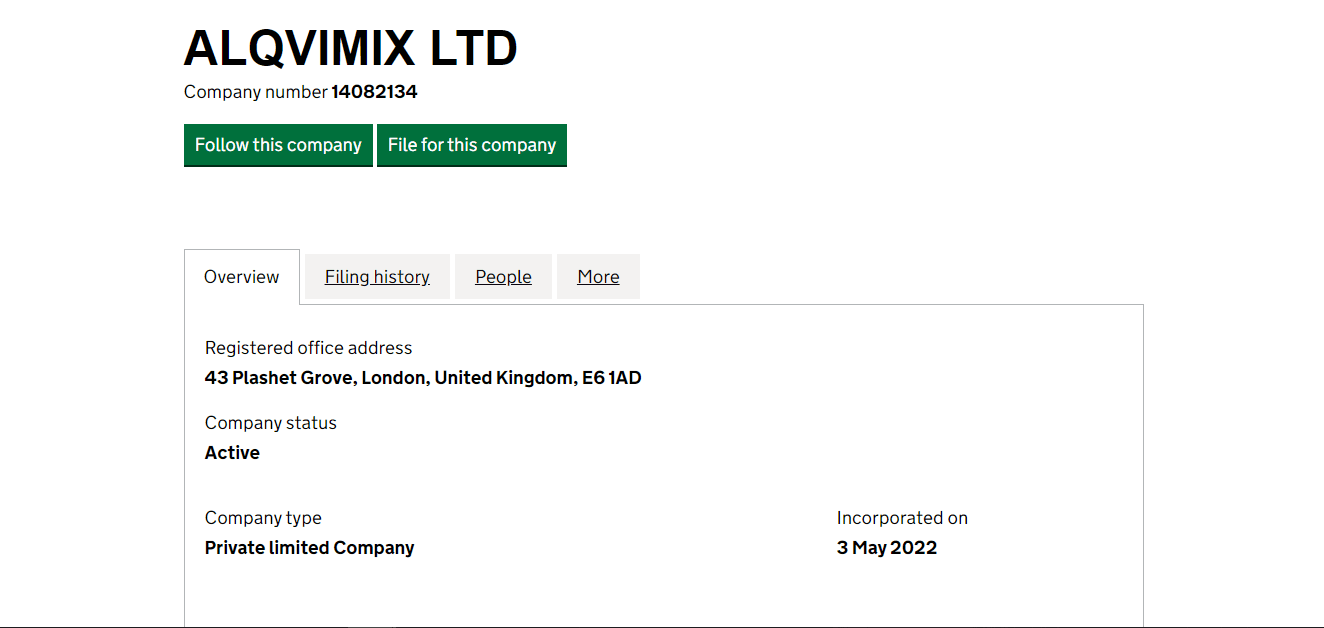Click the Company type label
The image size is (1324, 628).
coord(263,518)
